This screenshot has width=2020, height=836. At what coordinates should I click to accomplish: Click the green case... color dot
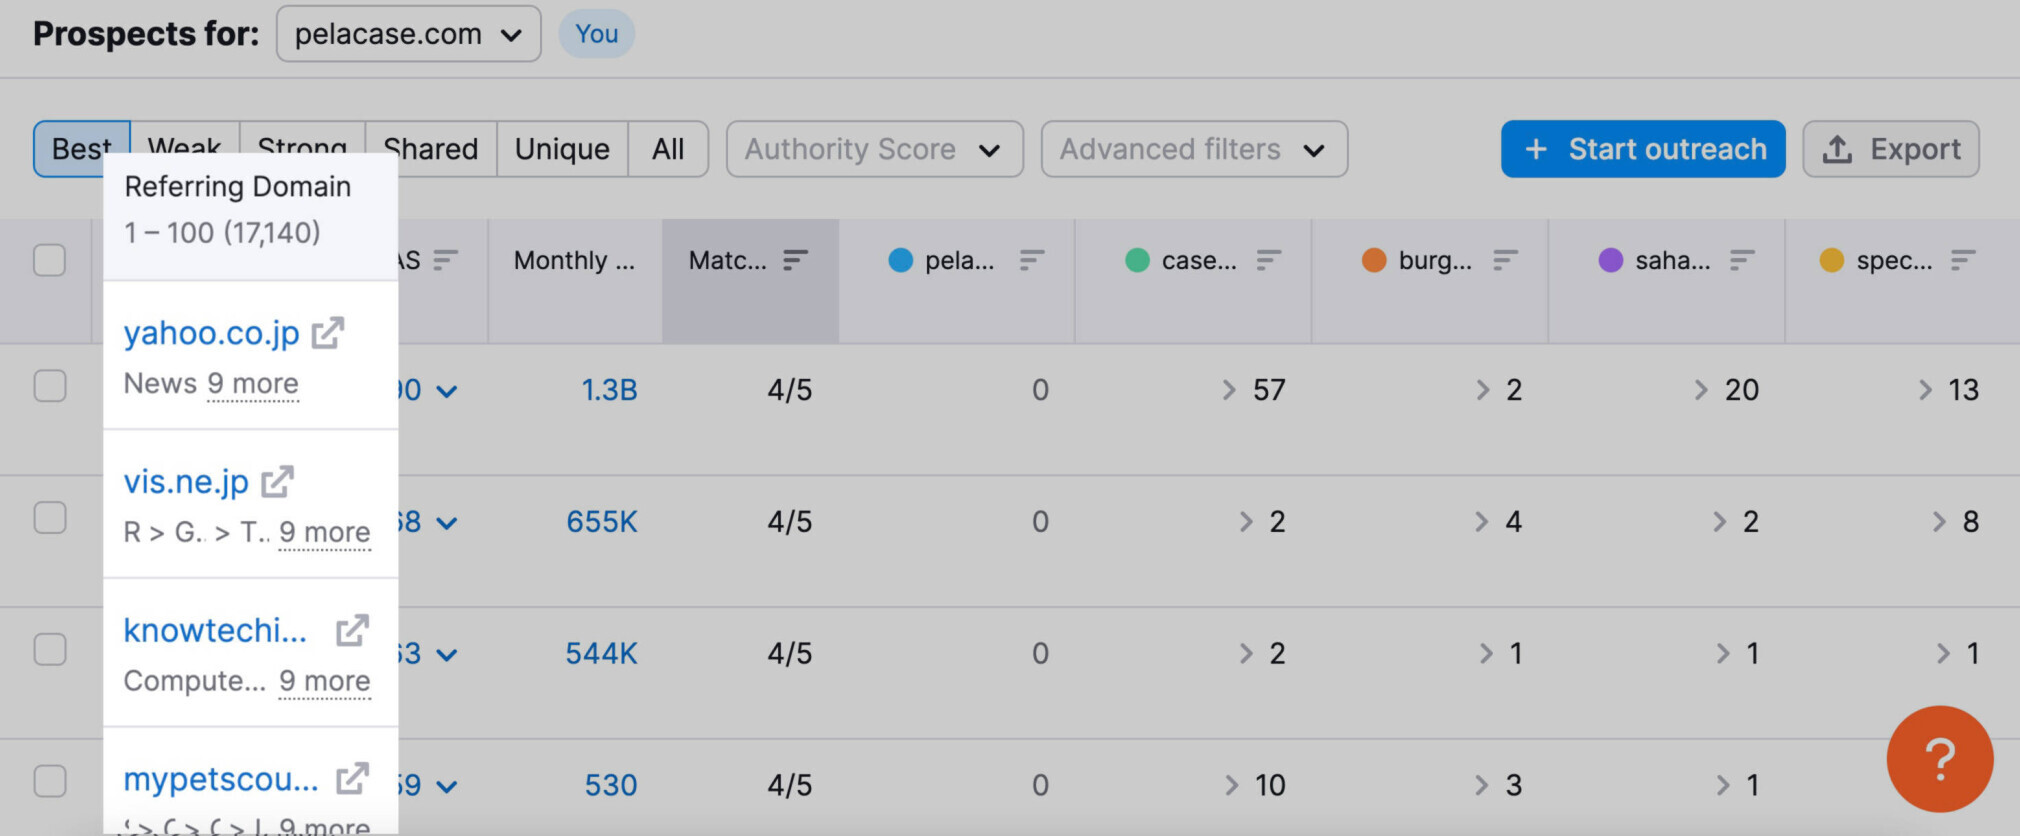pyautogui.click(x=1138, y=260)
